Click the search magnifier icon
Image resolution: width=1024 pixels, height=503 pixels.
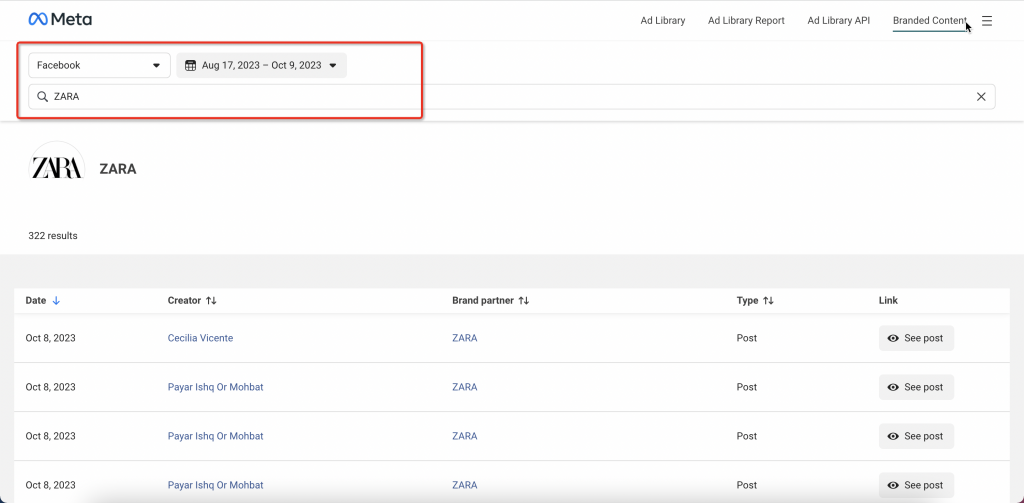pyautogui.click(x=43, y=97)
